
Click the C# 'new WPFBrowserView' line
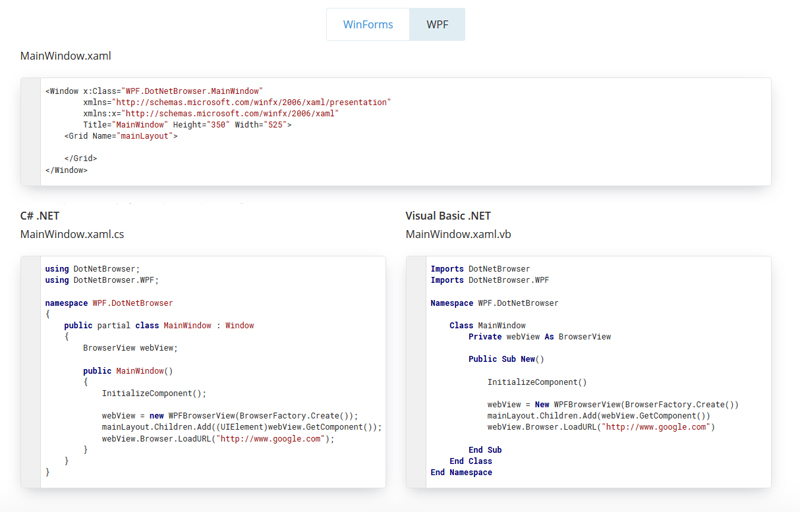point(230,416)
